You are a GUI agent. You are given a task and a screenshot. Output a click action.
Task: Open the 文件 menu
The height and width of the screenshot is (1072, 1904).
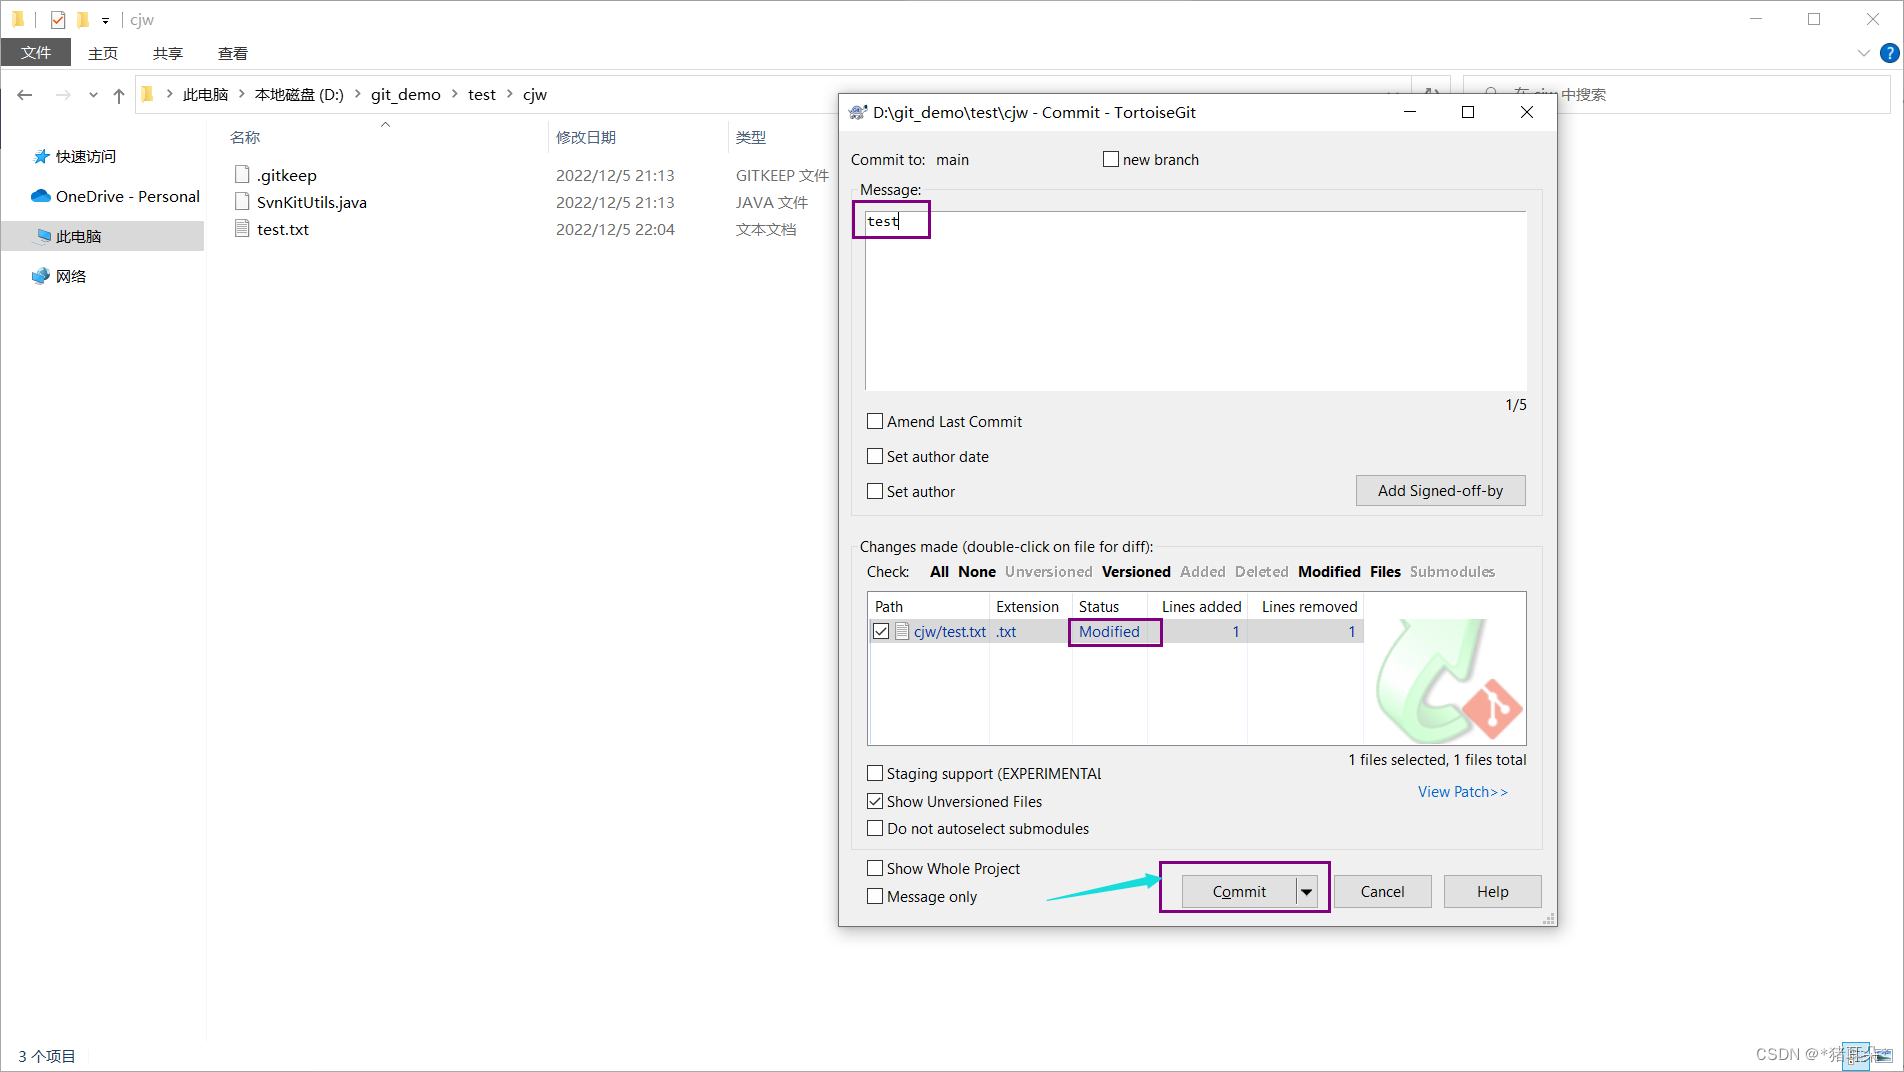36,52
